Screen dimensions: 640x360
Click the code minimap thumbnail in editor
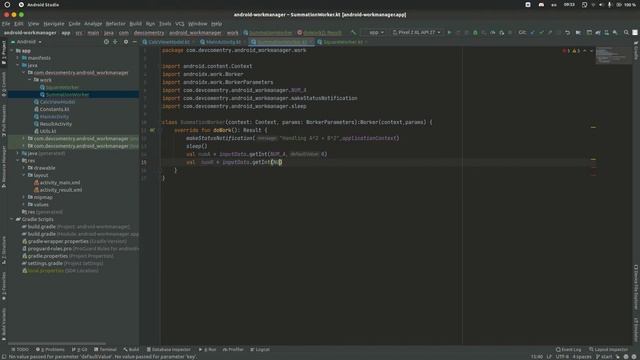pyautogui.click(x=613, y=55)
